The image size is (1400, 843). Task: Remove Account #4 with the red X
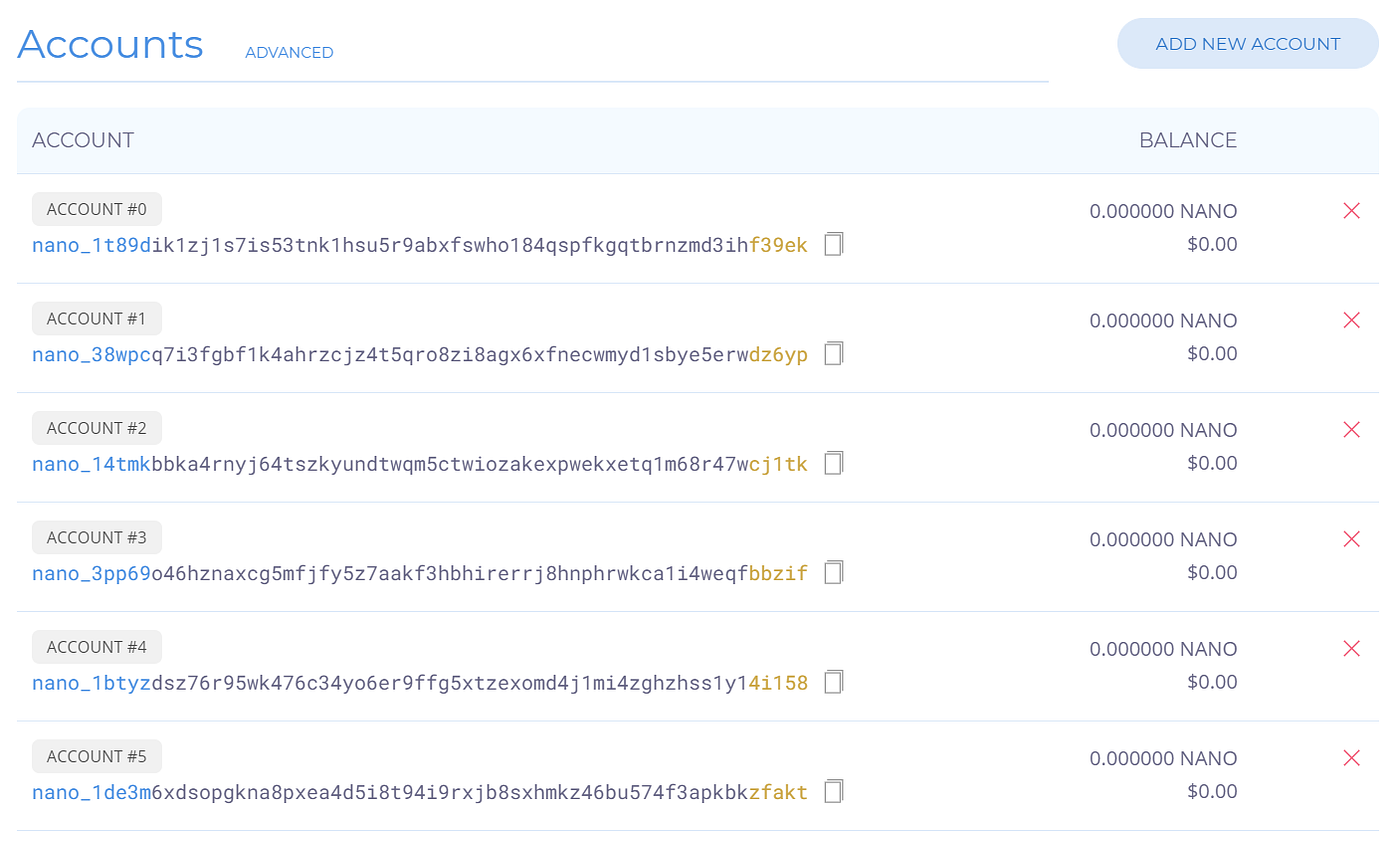tap(1351, 648)
